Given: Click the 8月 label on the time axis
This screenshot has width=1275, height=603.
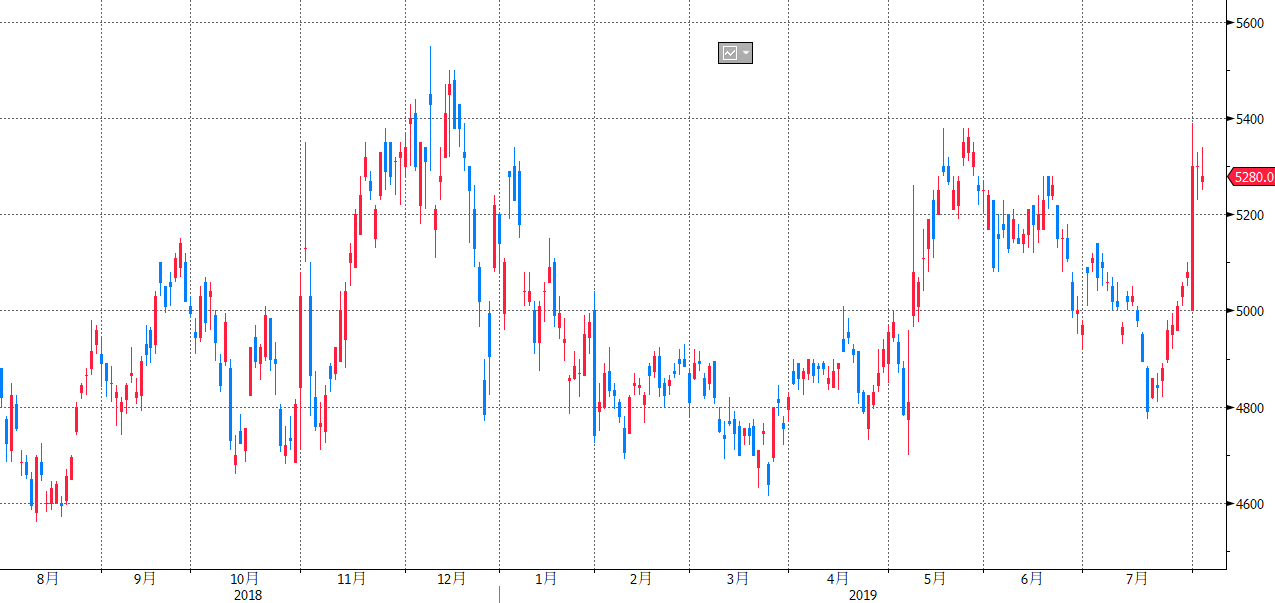Looking at the screenshot, I should point(47,578).
